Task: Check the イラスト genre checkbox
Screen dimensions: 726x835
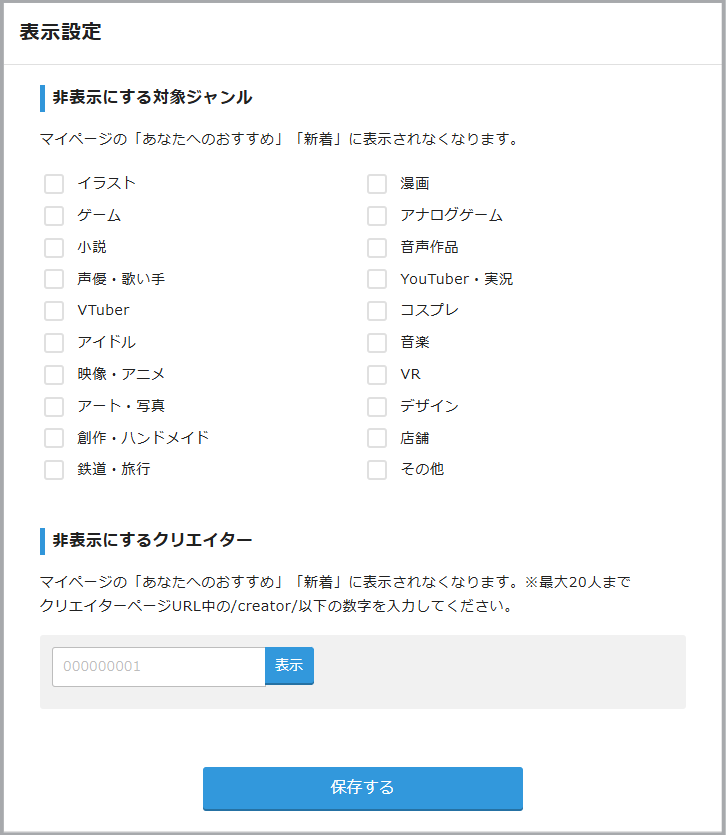Action: pyautogui.click(x=54, y=184)
